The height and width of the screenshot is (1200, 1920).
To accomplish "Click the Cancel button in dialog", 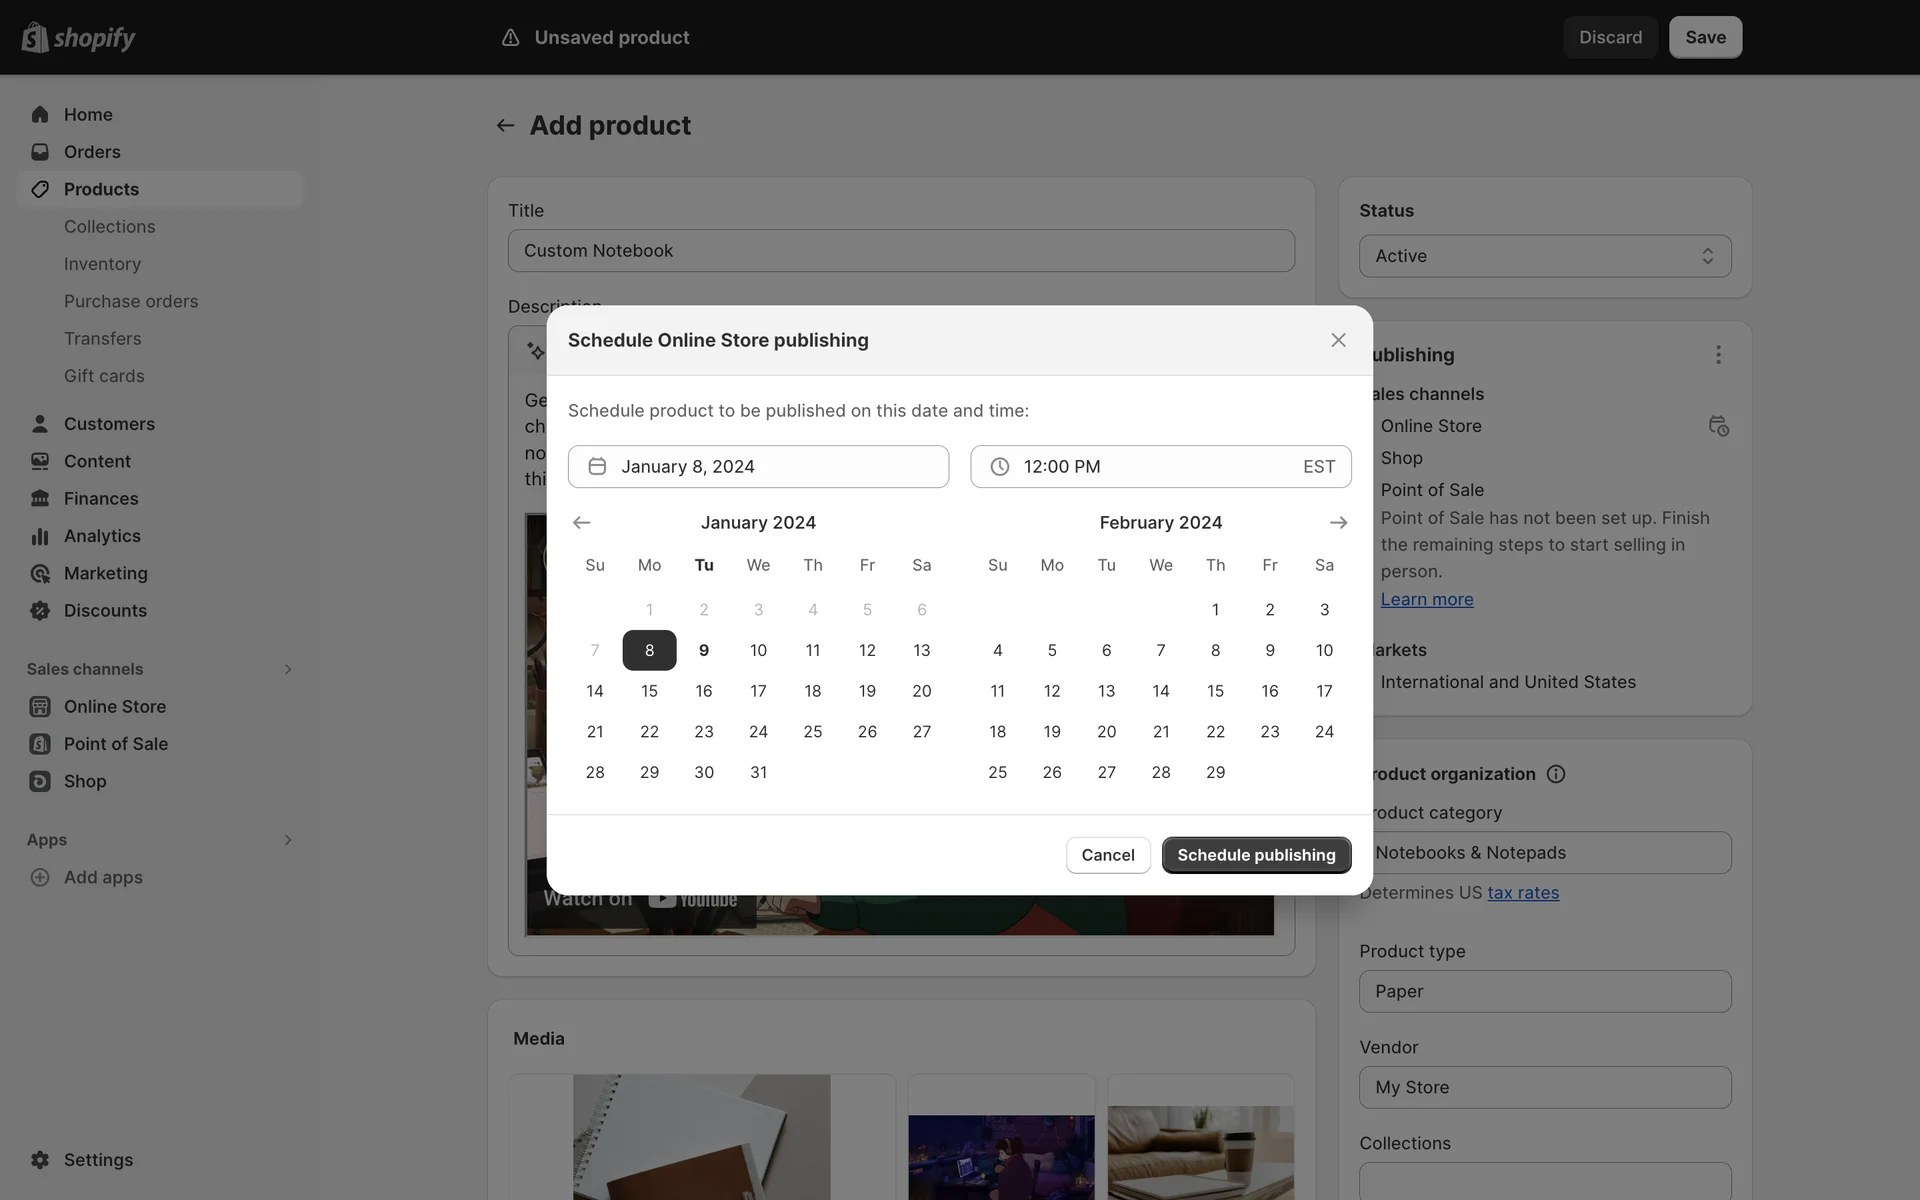I will (1107, 855).
